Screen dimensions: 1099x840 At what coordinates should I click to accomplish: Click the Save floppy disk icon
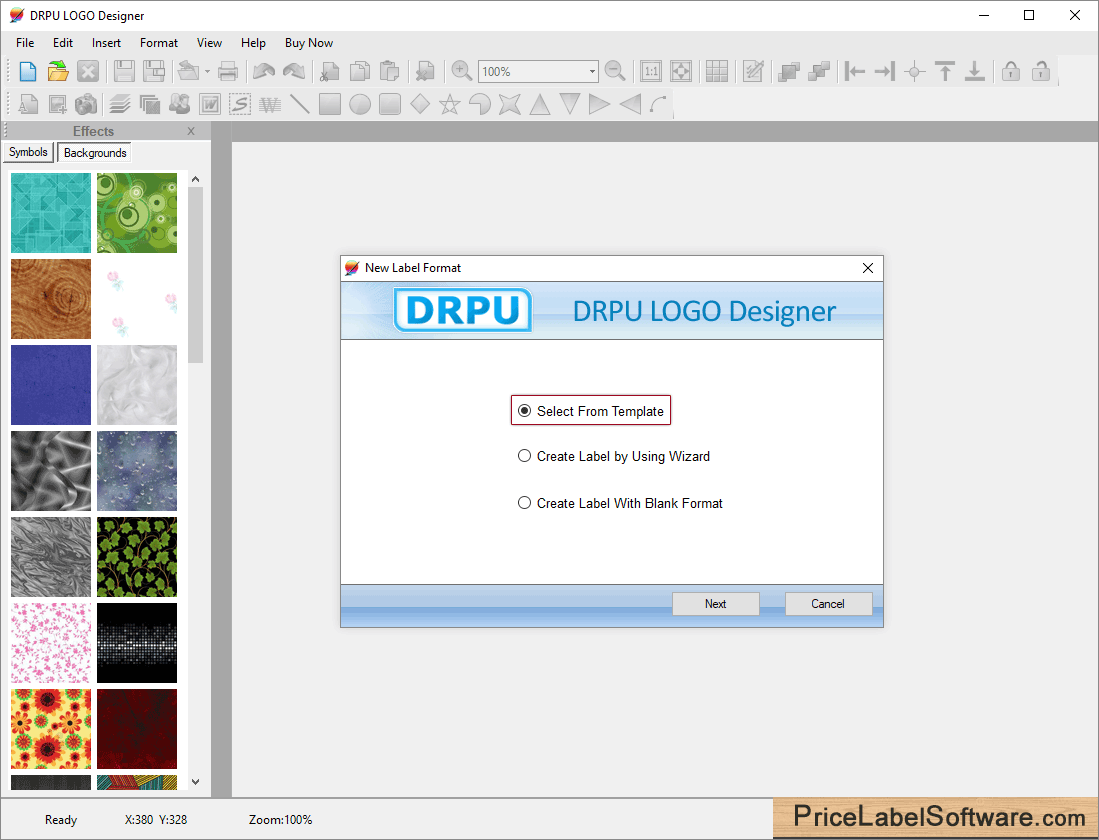124,72
